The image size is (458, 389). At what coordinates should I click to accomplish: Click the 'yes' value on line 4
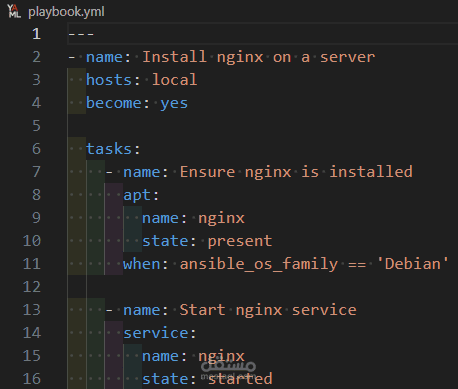[x=174, y=104]
